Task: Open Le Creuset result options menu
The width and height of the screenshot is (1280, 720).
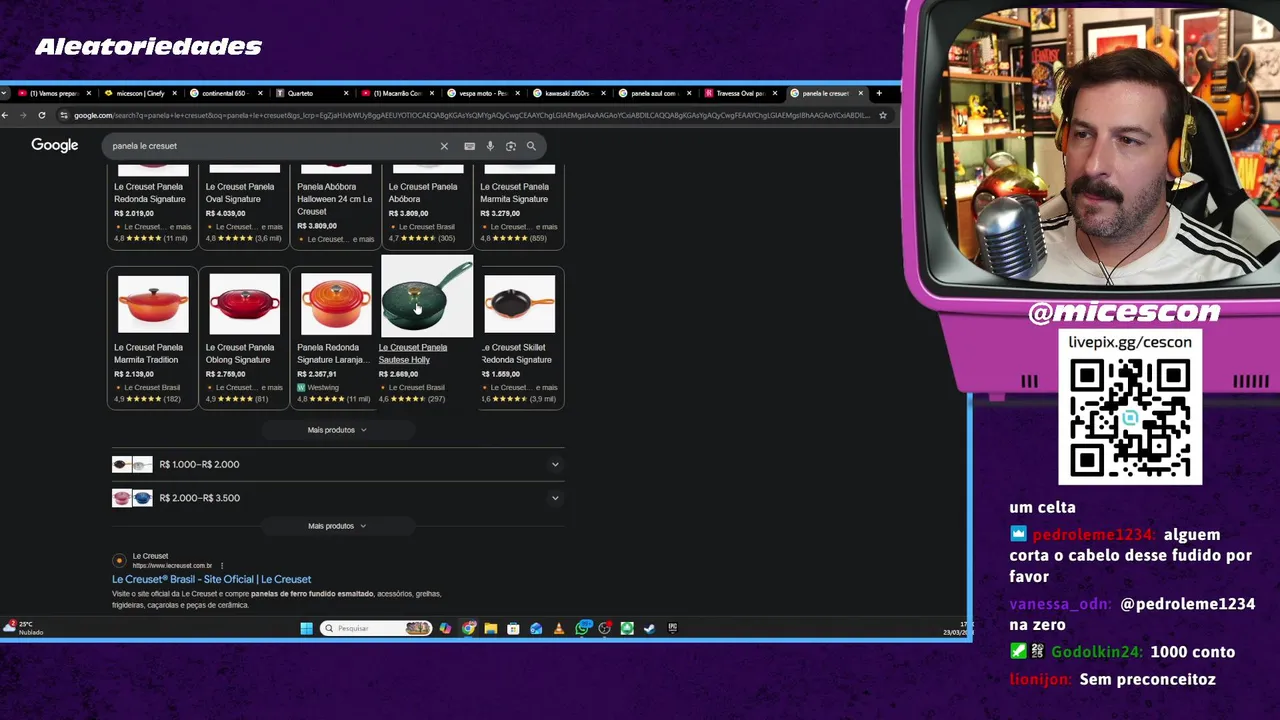Action: [221, 566]
